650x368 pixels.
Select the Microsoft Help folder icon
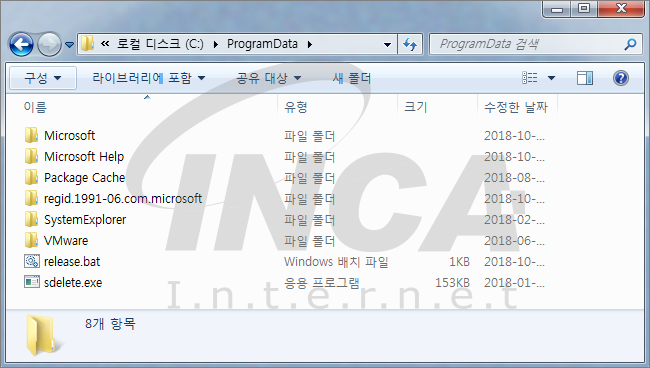[31, 156]
